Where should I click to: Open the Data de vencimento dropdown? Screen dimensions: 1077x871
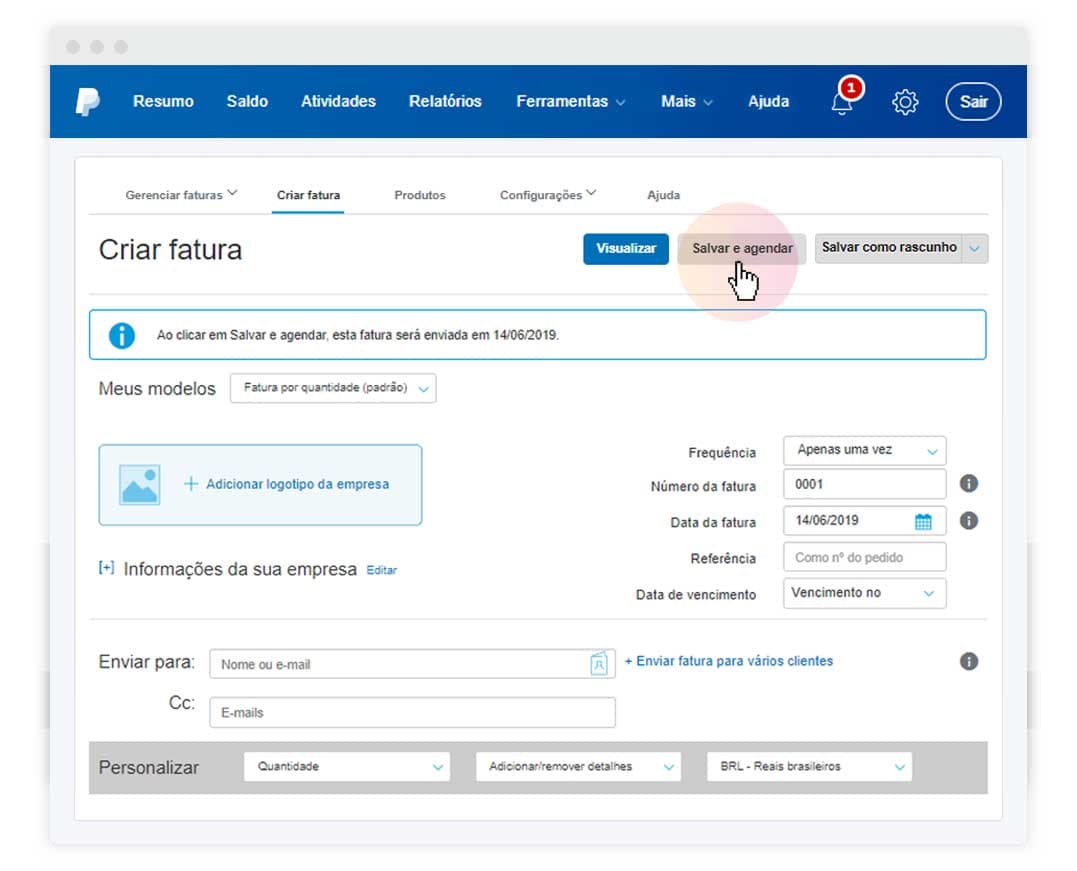(864, 593)
